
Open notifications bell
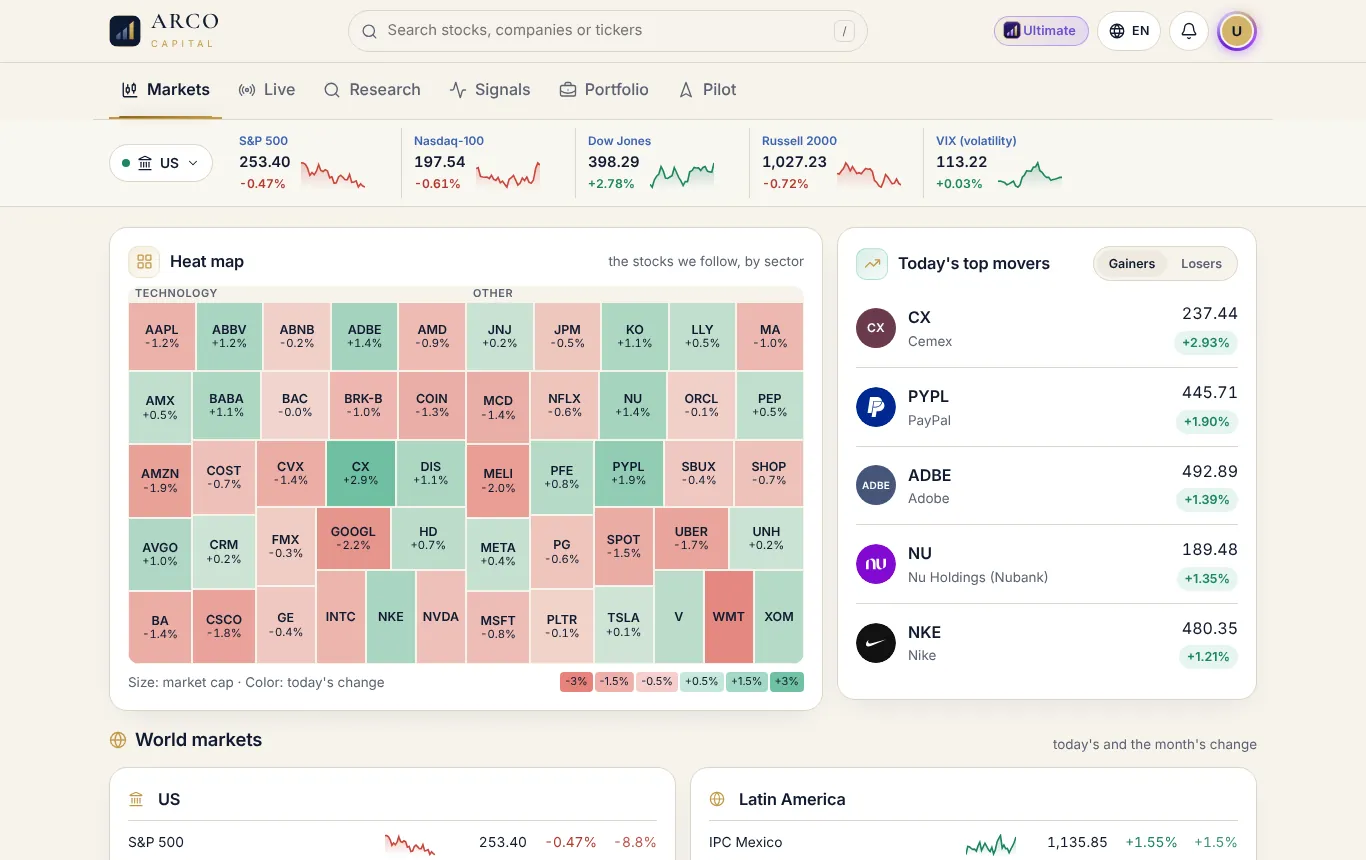point(1189,31)
